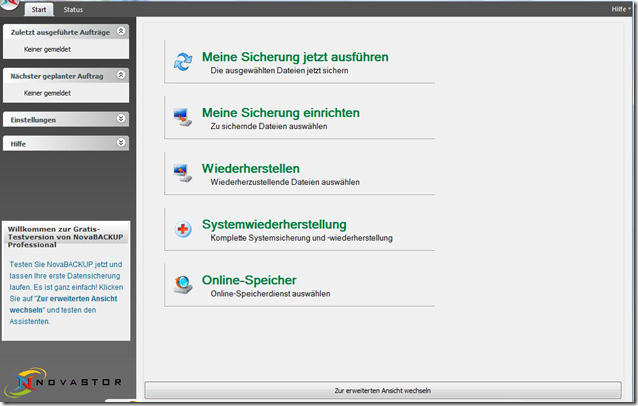The image size is (638, 406).
Task: Open Online-Speicher heading link
Action: click(249, 280)
